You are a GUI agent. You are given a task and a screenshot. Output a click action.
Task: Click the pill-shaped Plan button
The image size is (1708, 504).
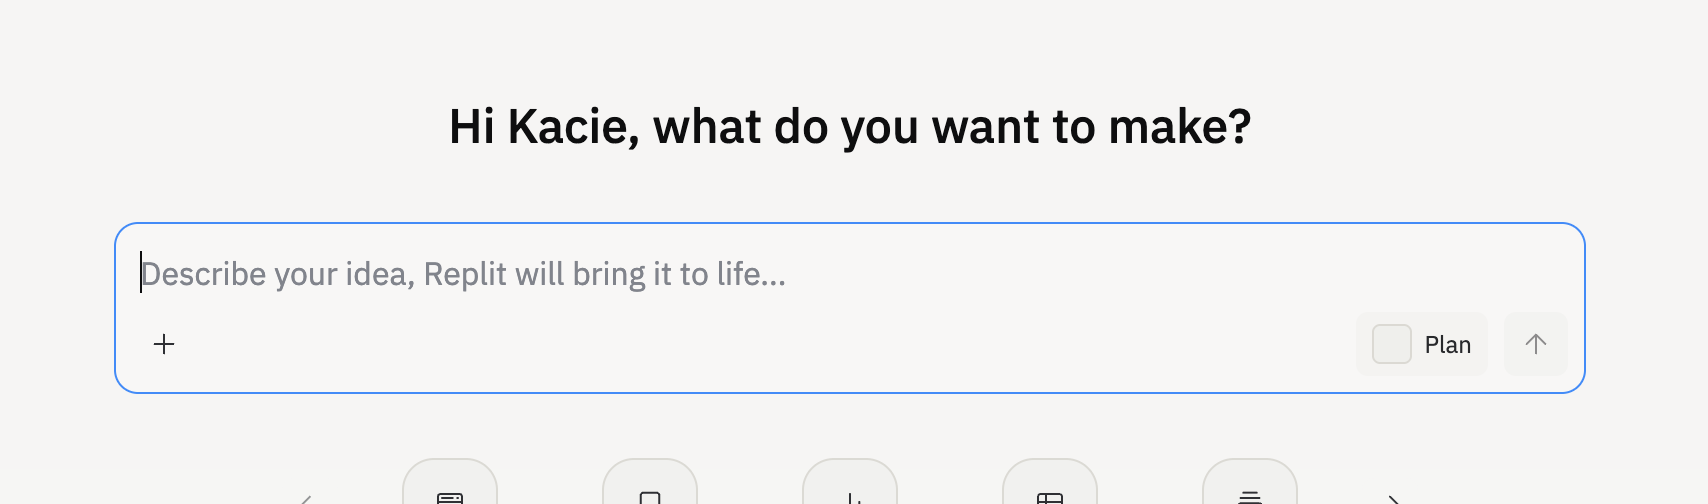coord(1421,344)
